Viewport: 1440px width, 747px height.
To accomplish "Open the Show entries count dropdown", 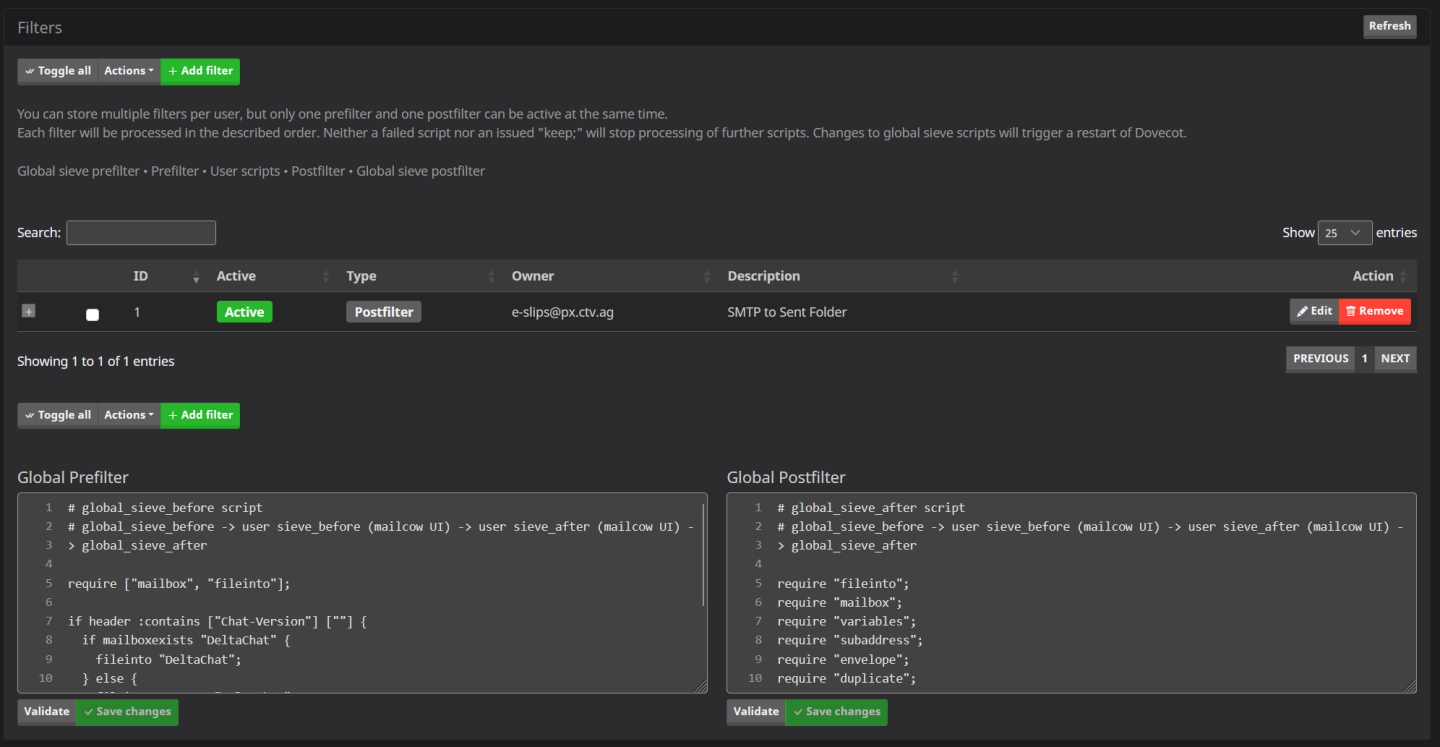I will (1344, 233).
